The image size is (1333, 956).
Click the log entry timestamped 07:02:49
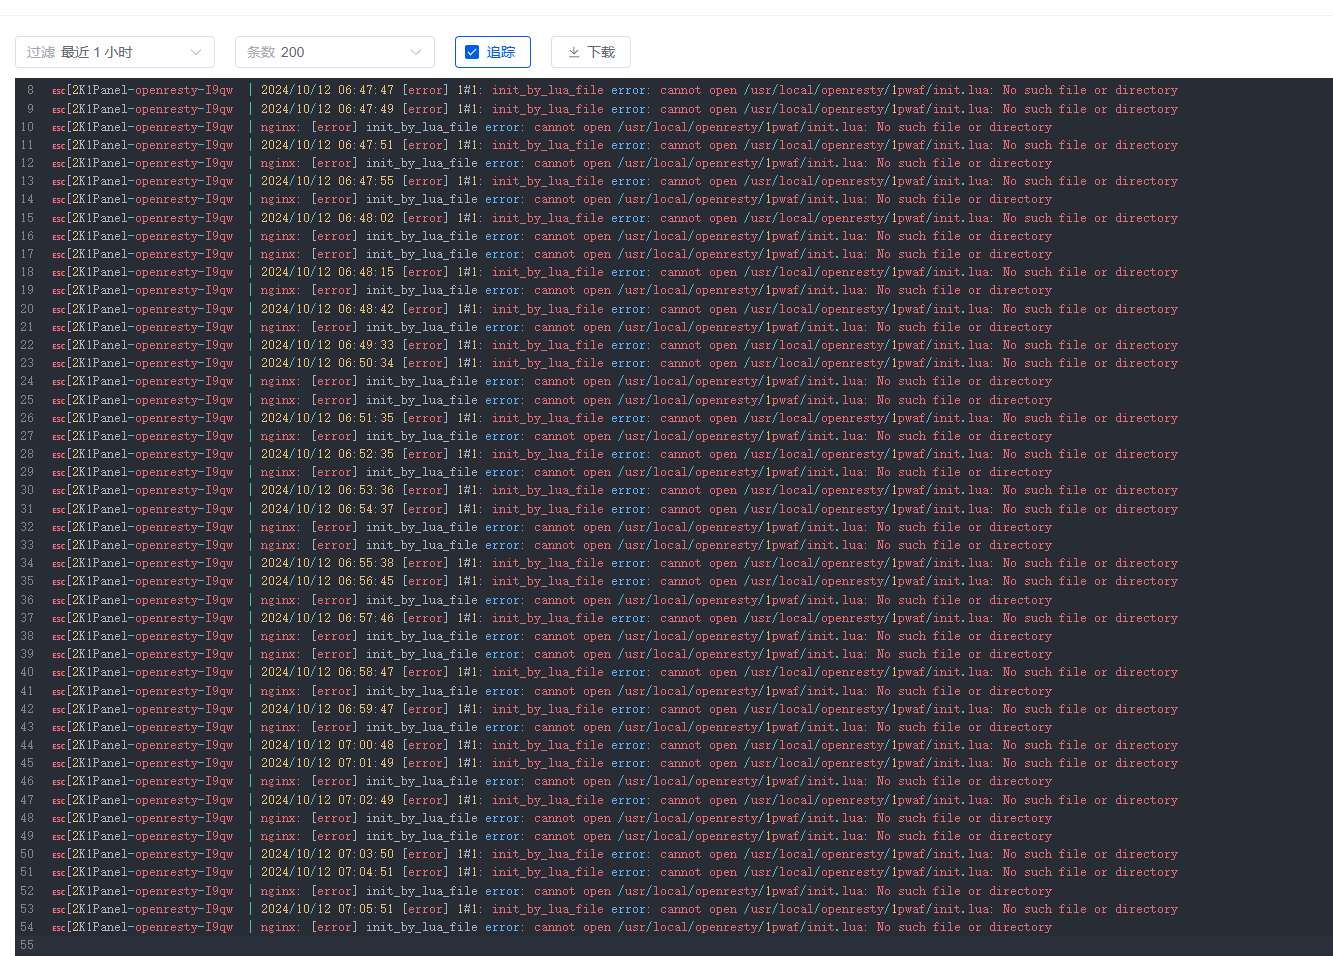tap(615, 800)
